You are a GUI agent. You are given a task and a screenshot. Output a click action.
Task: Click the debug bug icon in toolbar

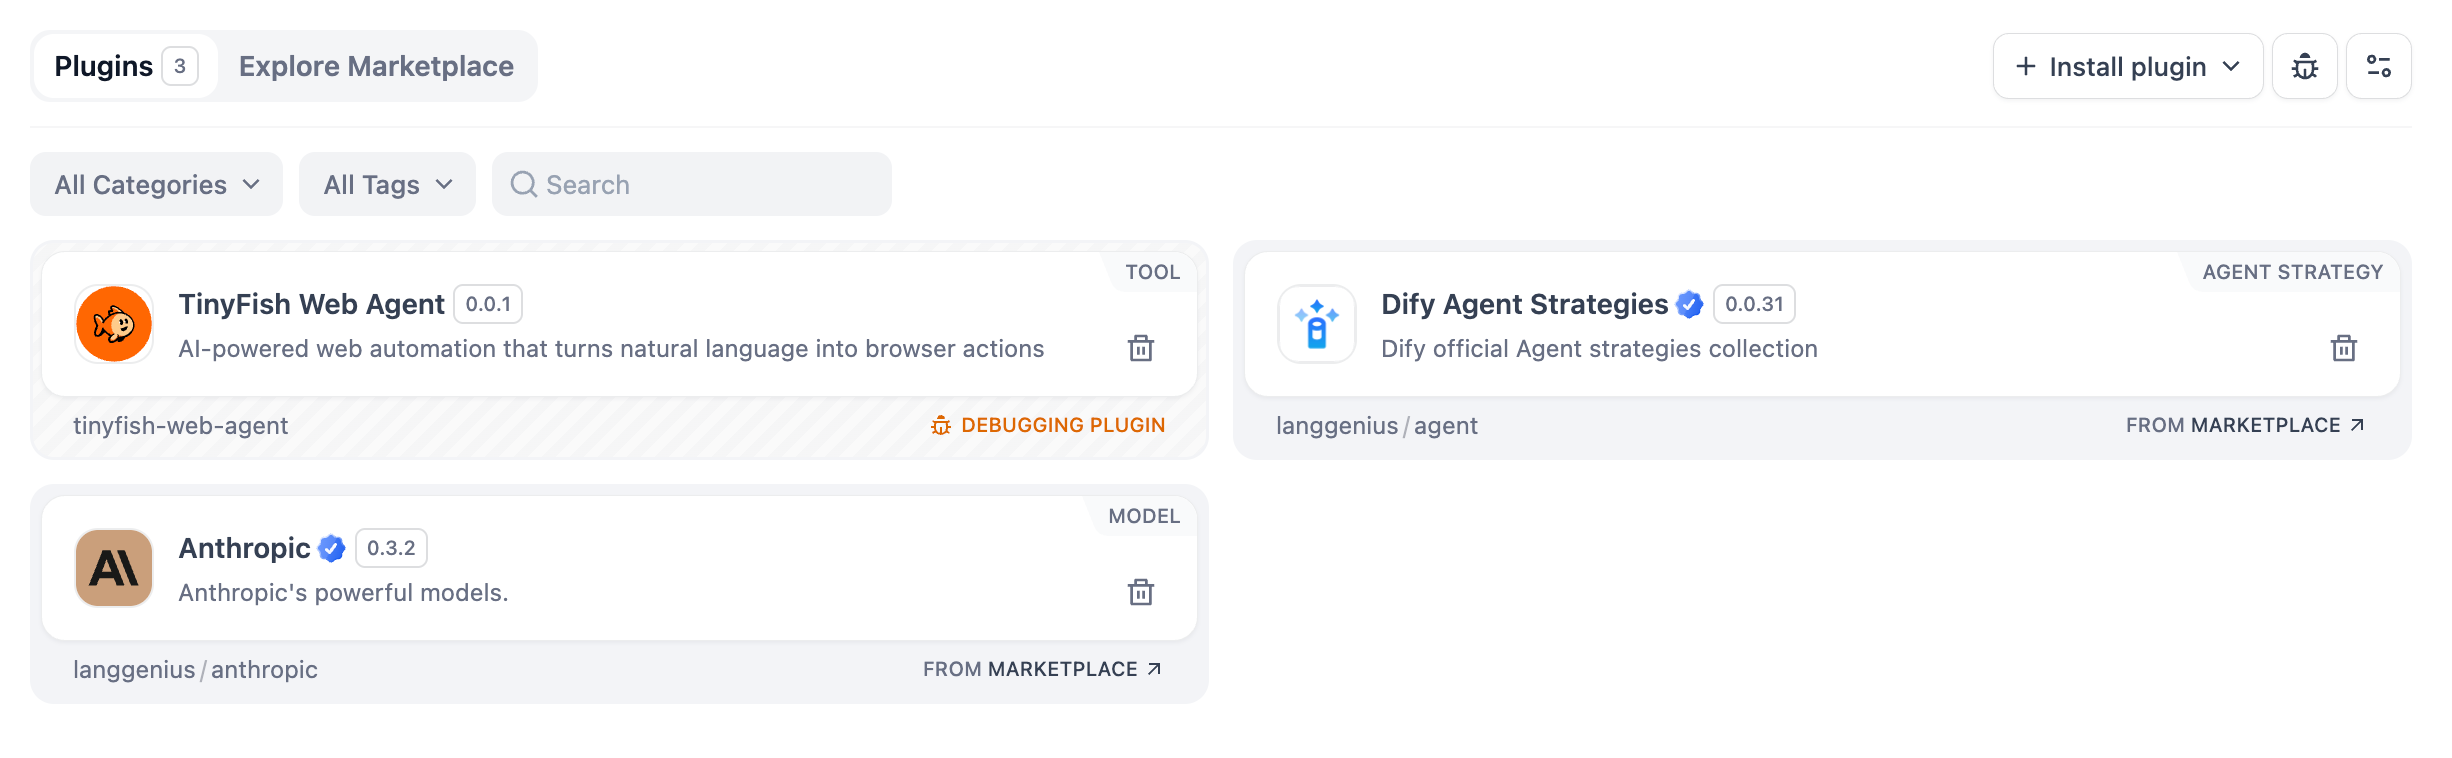[2304, 66]
